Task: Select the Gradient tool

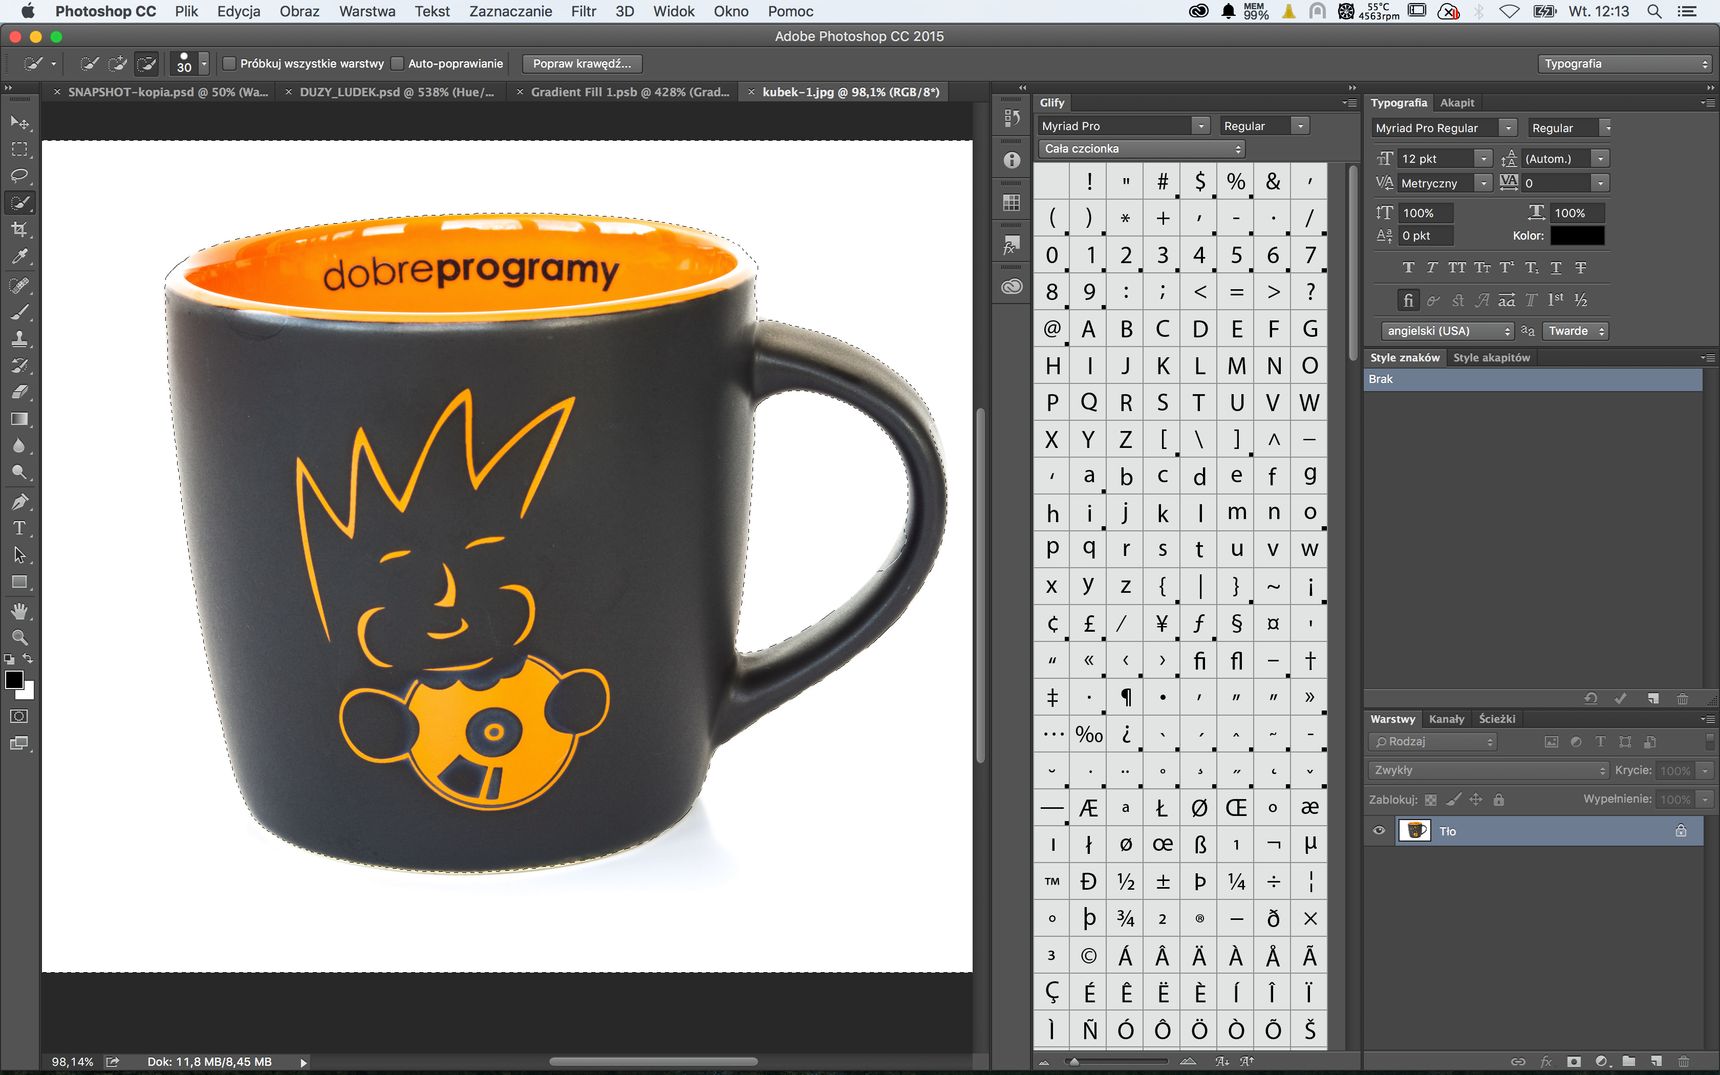Action: pyautogui.click(x=19, y=420)
